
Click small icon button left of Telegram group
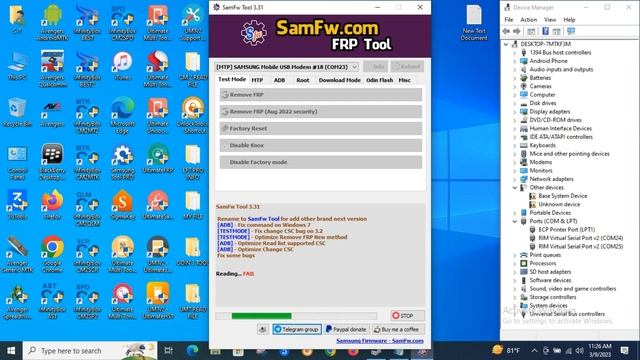[x=263, y=329]
